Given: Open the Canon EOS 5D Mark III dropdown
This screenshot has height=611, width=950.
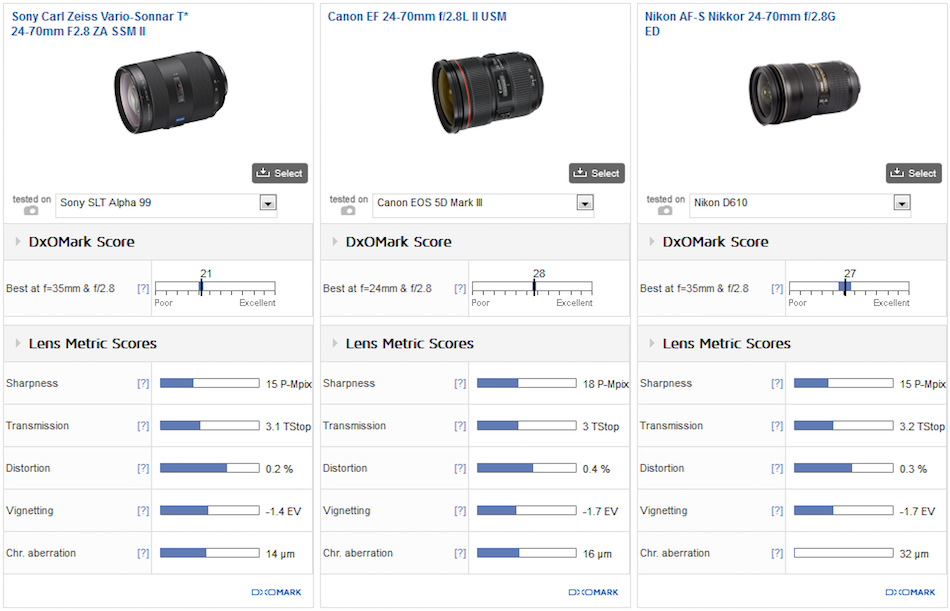Looking at the screenshot, I should 584,203.
